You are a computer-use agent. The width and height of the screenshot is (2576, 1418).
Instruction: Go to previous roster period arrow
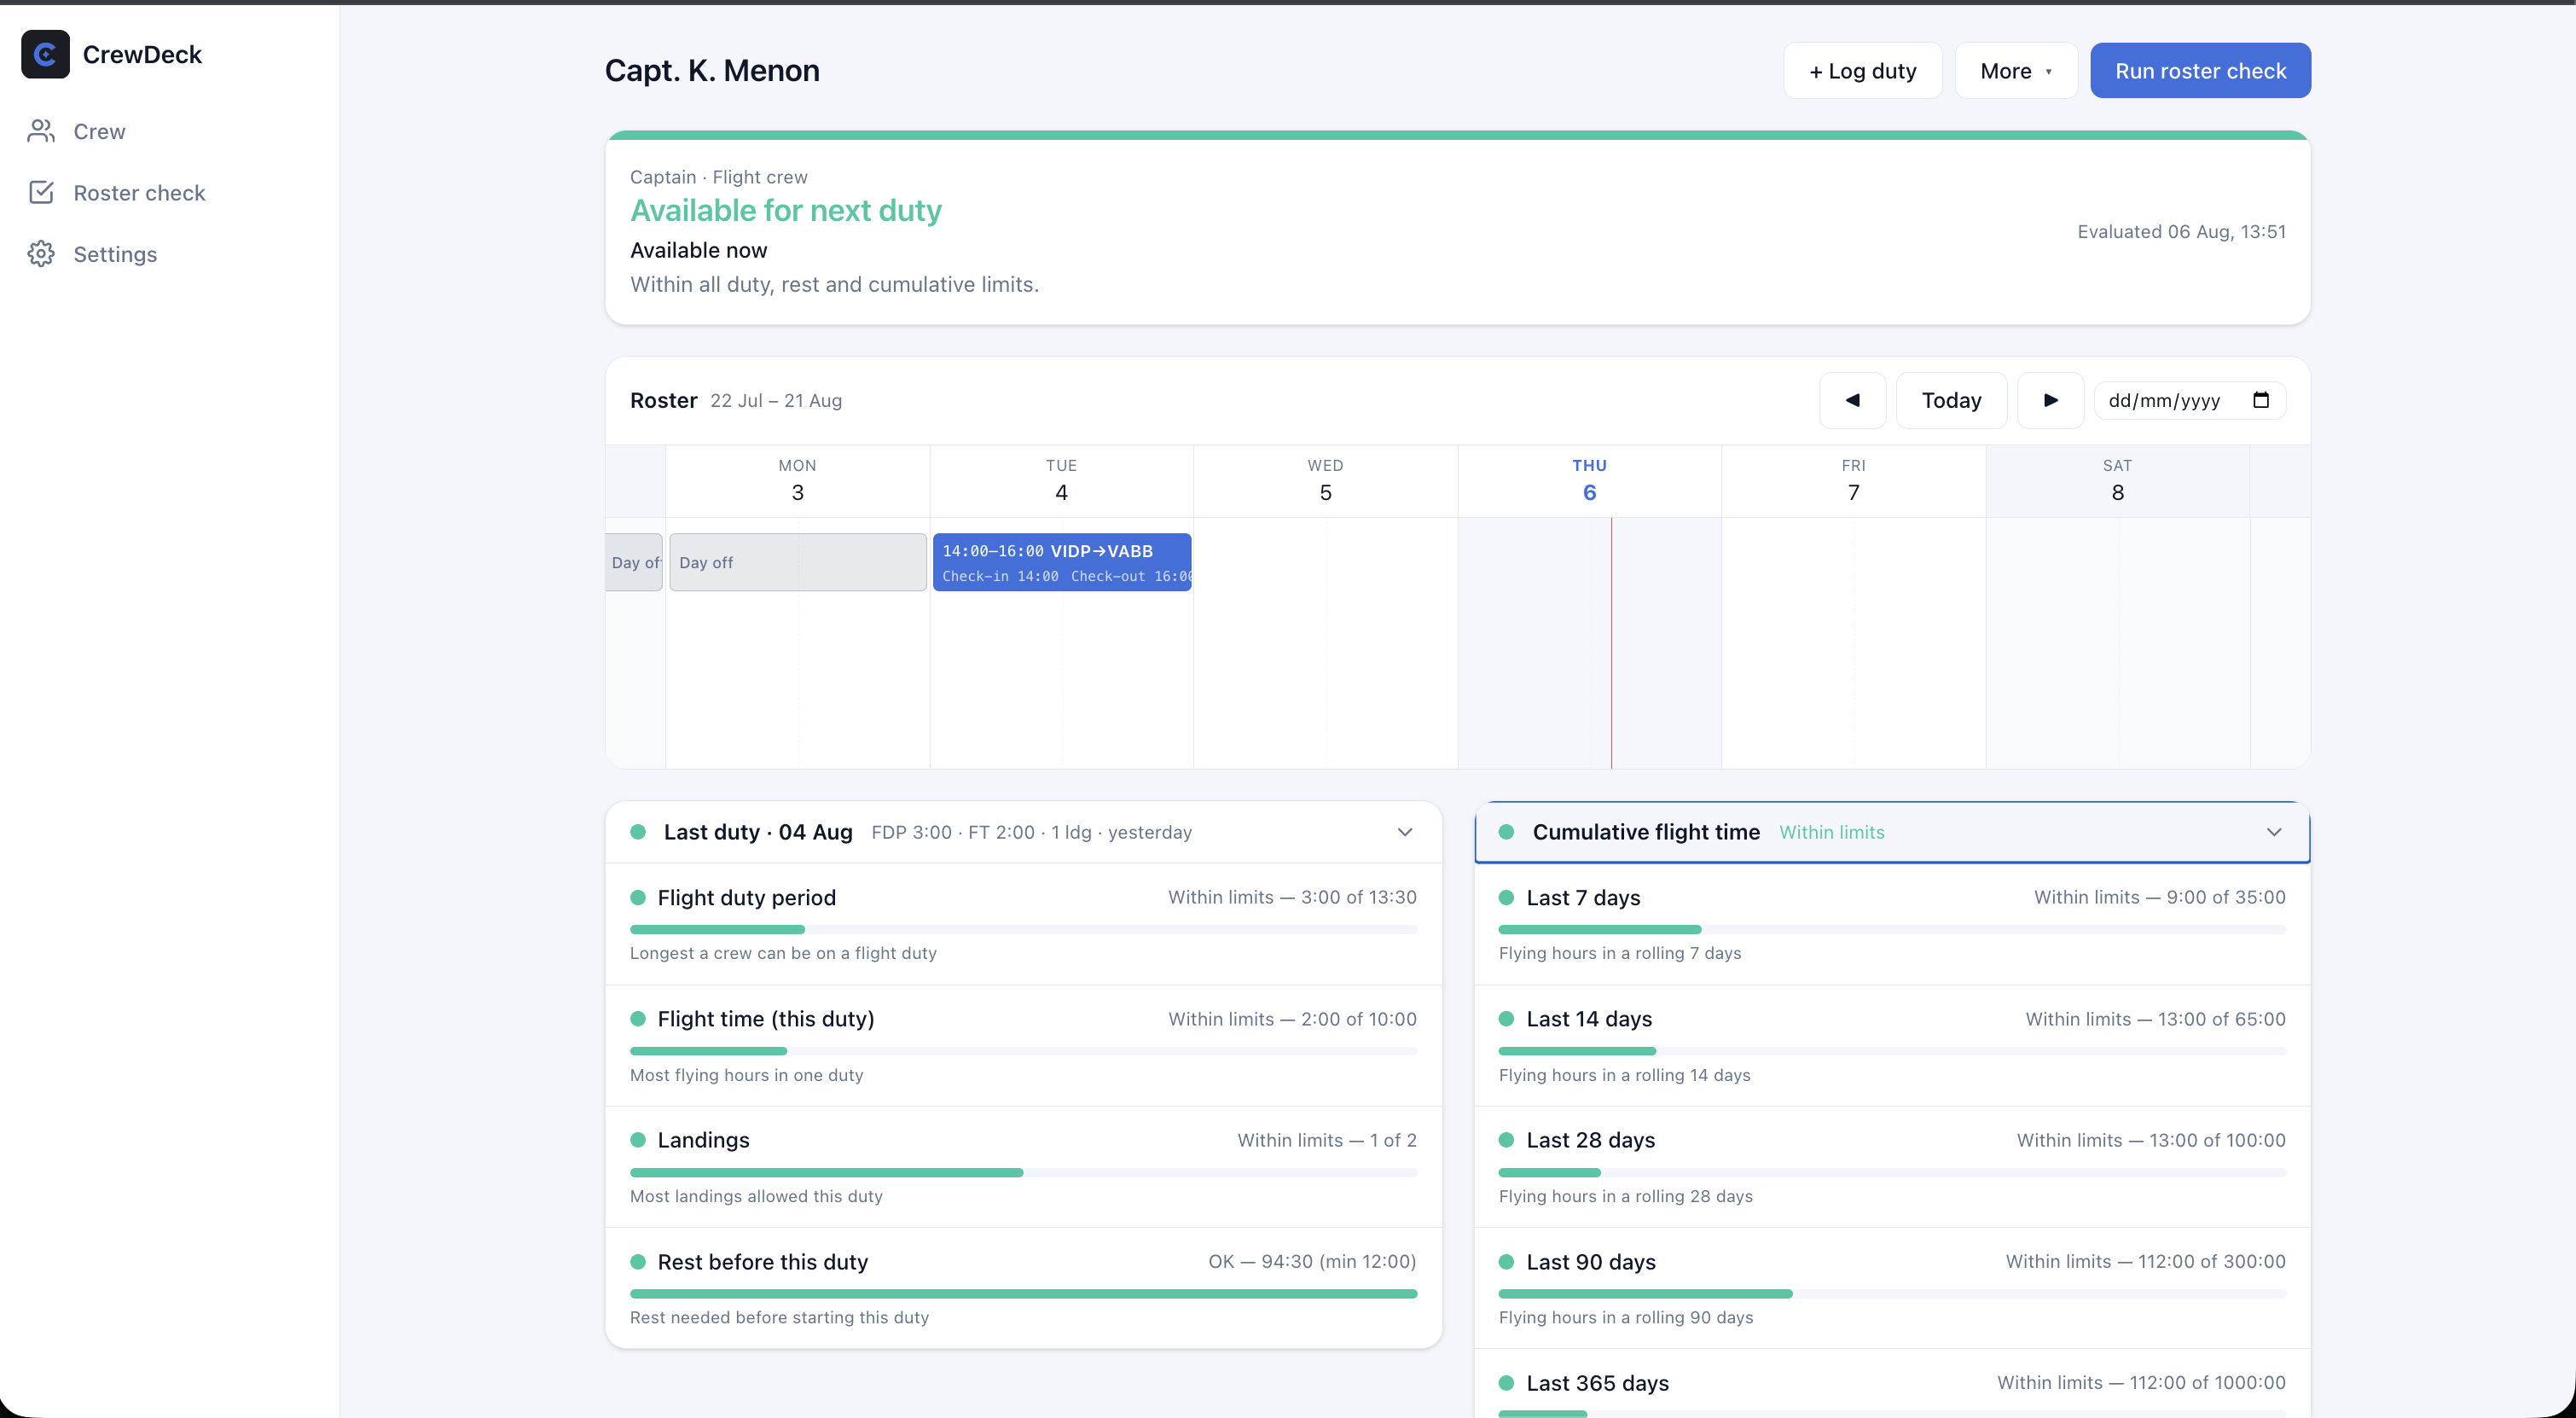(1852, 400)
